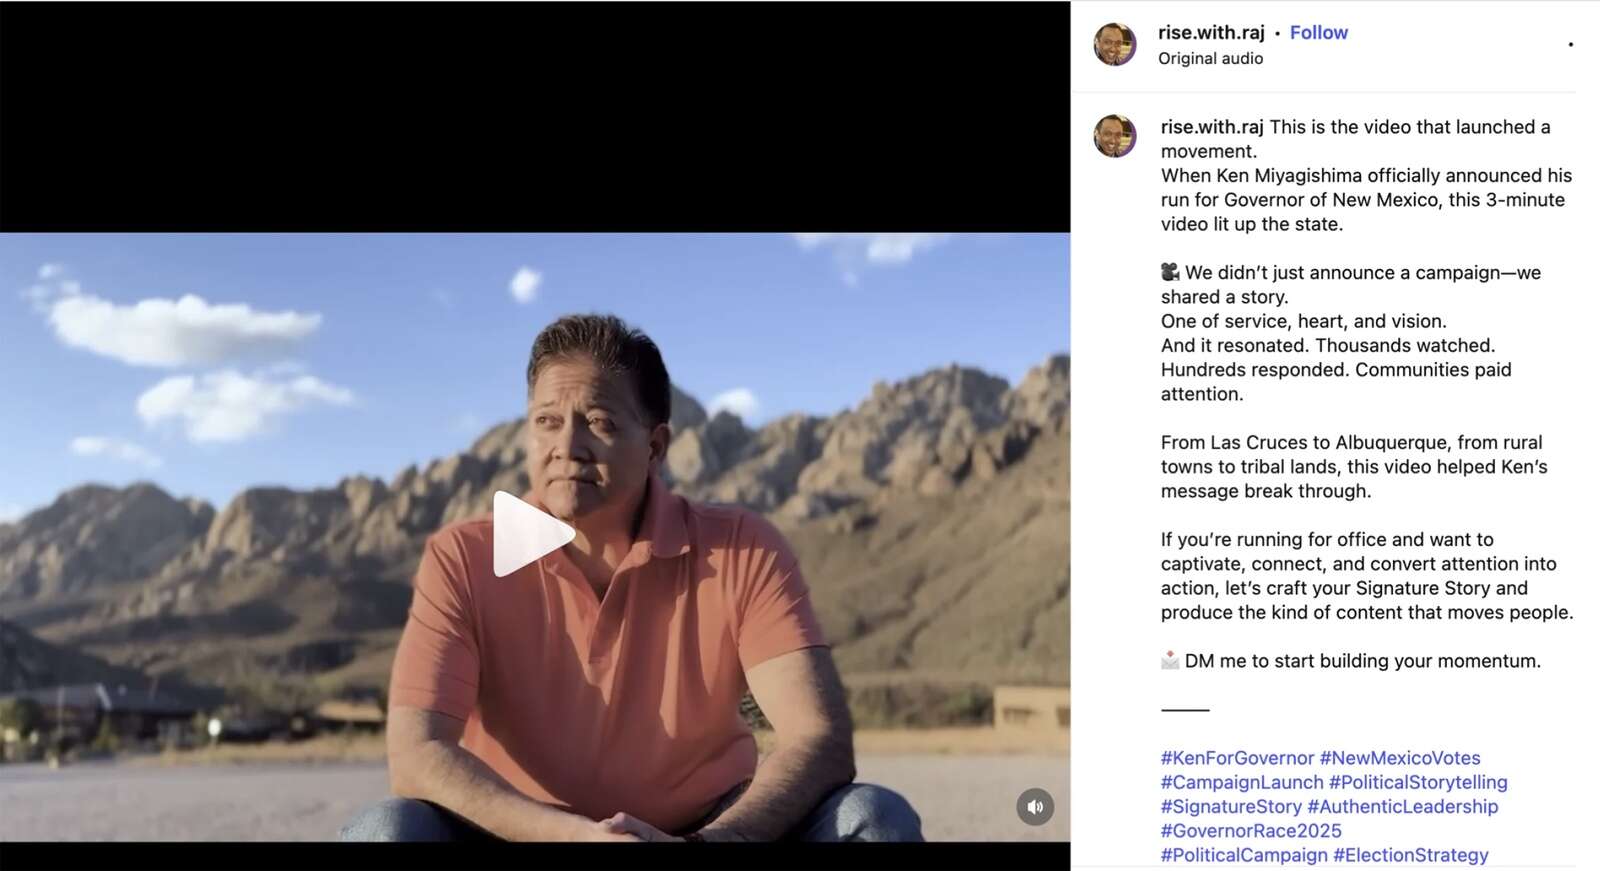Click the envelope emoji beside DM me
Viewport: 1600px width, 871px height.
(1170, 660)
